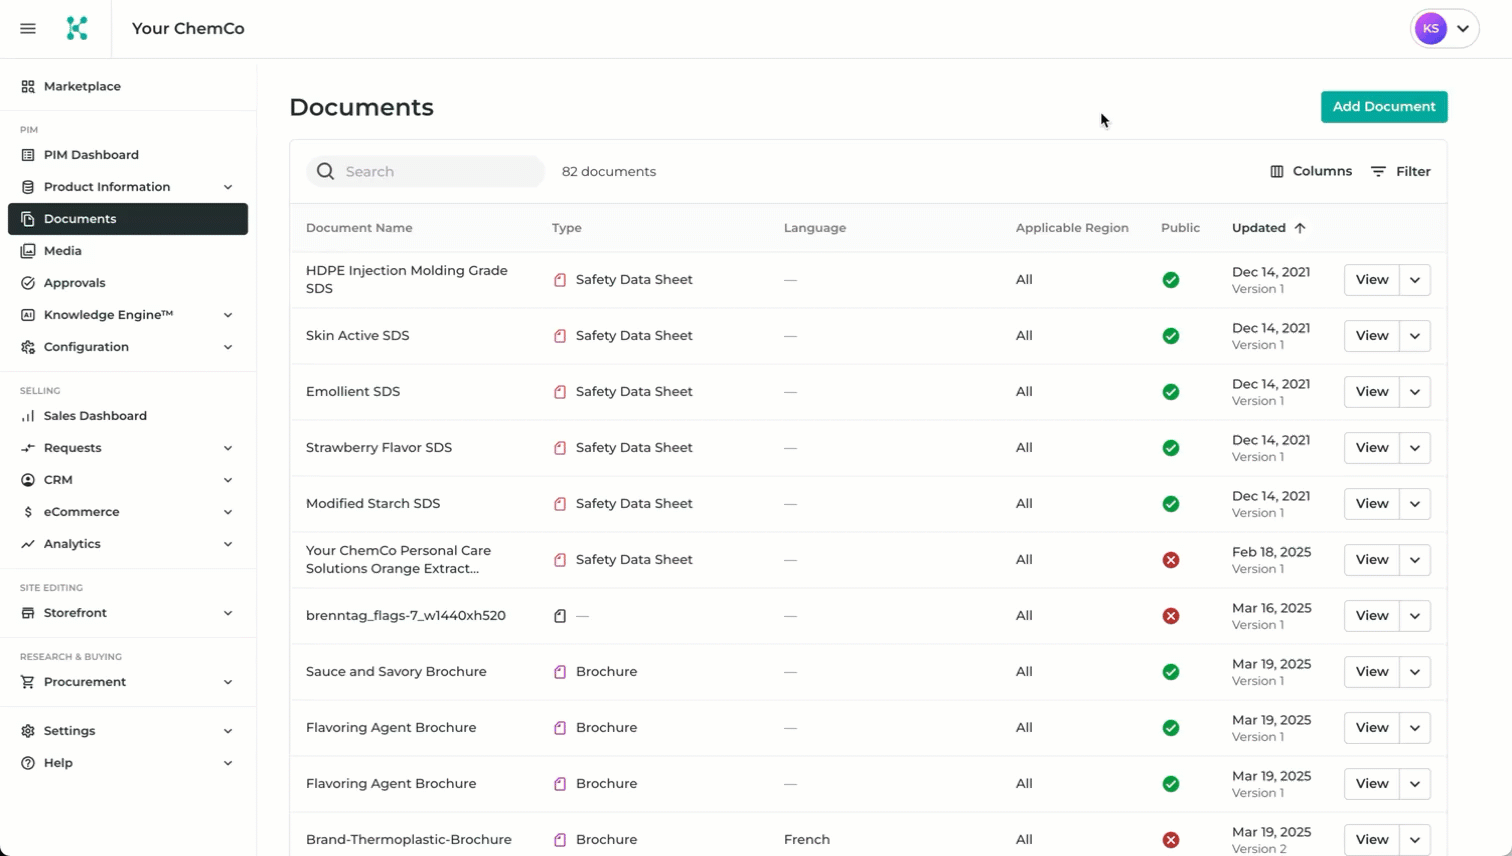Click the Updated sort arrow icon
The image size is (1512, 856).
click(1300, 228)
